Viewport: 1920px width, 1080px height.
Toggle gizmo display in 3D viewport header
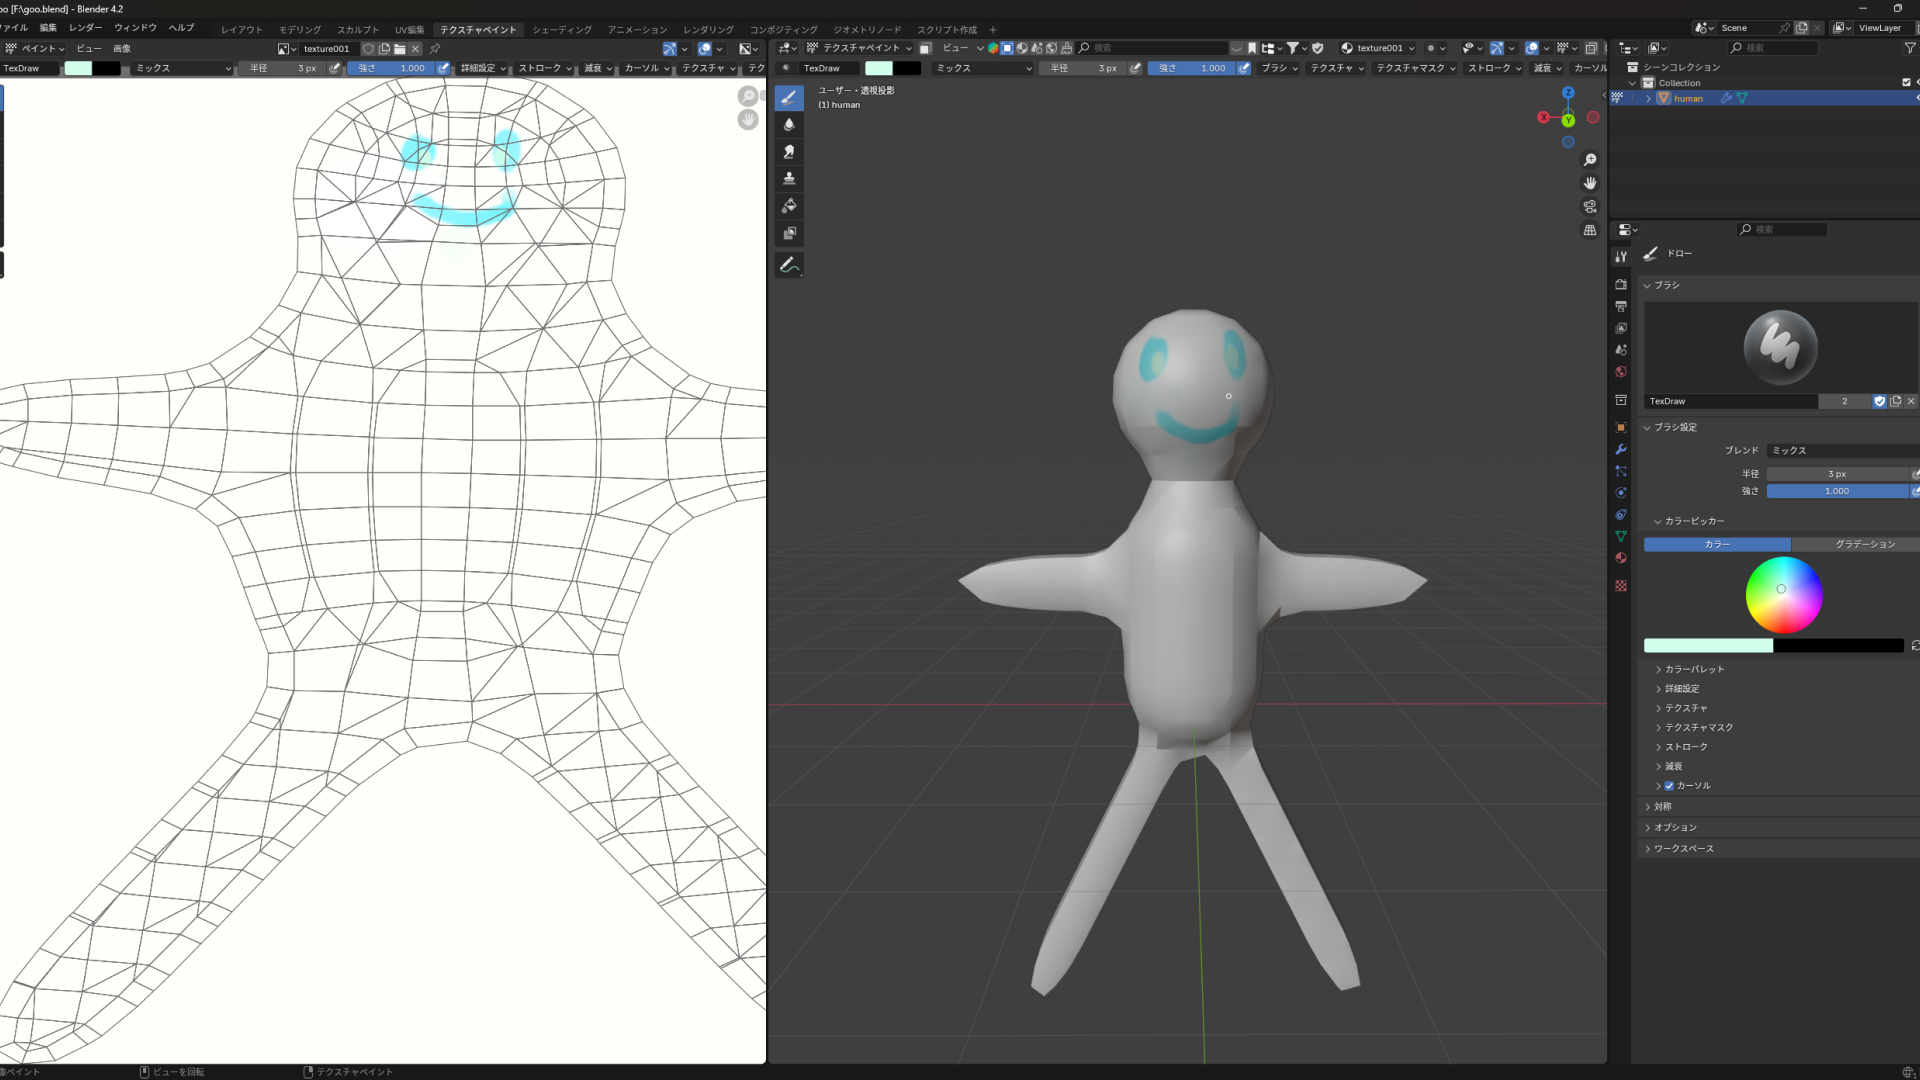pyautogui.click(x=1496, y=48)
